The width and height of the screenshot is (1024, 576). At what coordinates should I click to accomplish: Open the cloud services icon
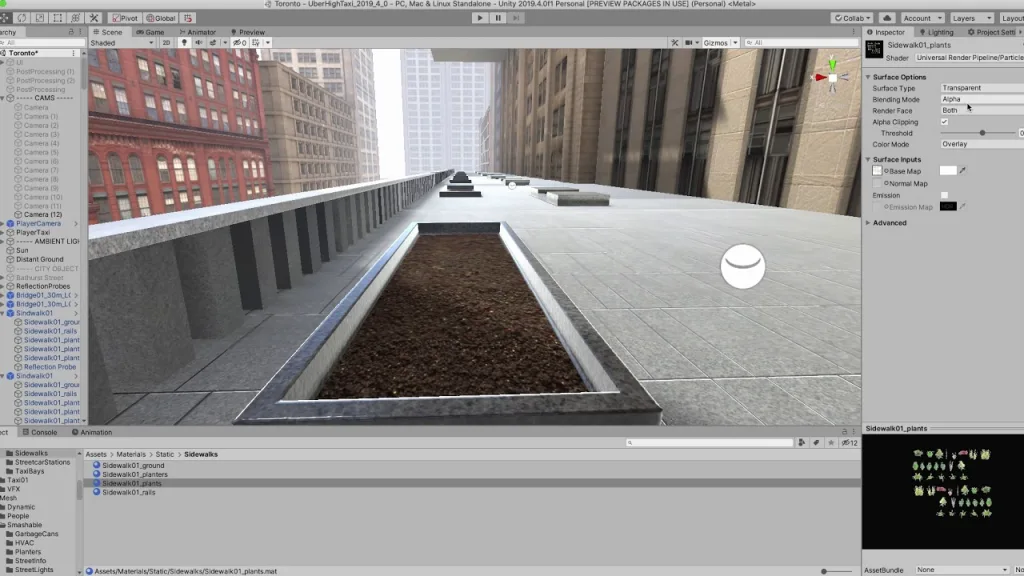[x=885, y=18]
